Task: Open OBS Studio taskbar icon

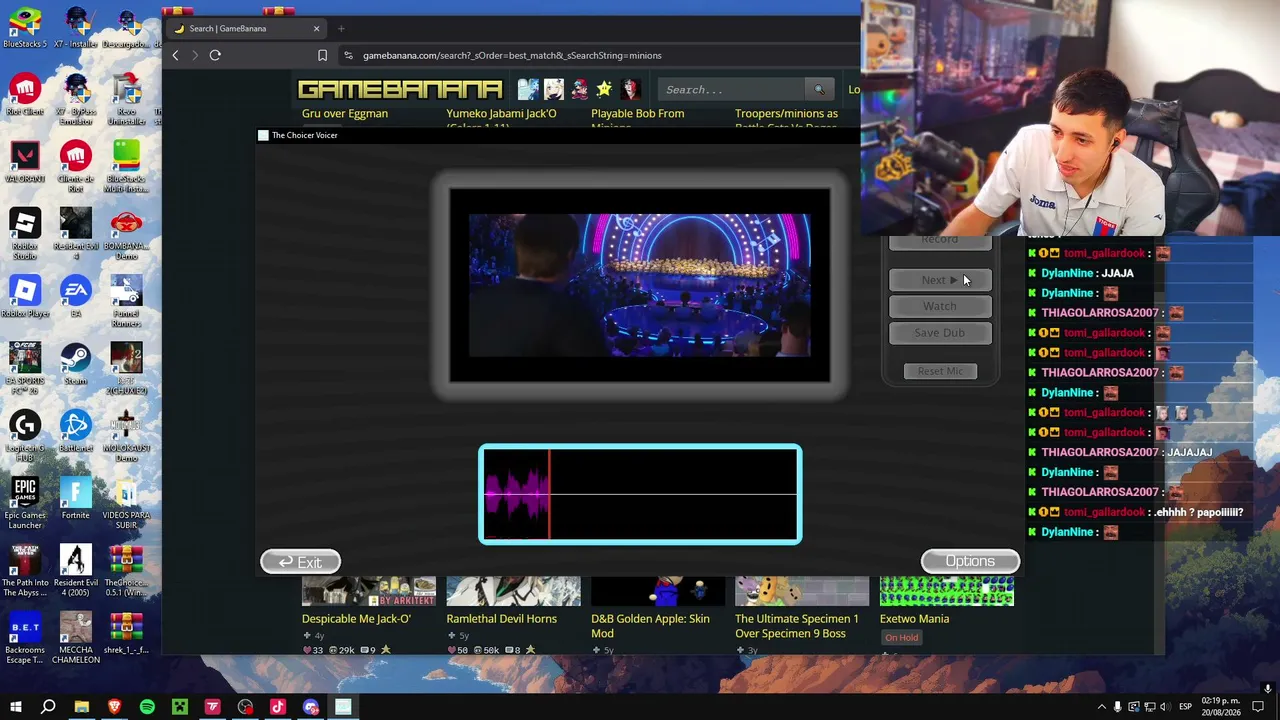Action: [245, 707]
